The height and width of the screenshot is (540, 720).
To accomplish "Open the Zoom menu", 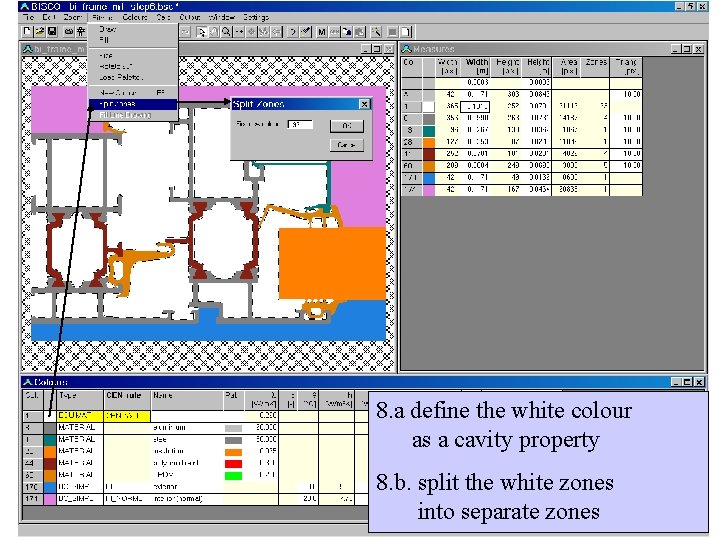I will pyautogui.click(x=72, y=17).
